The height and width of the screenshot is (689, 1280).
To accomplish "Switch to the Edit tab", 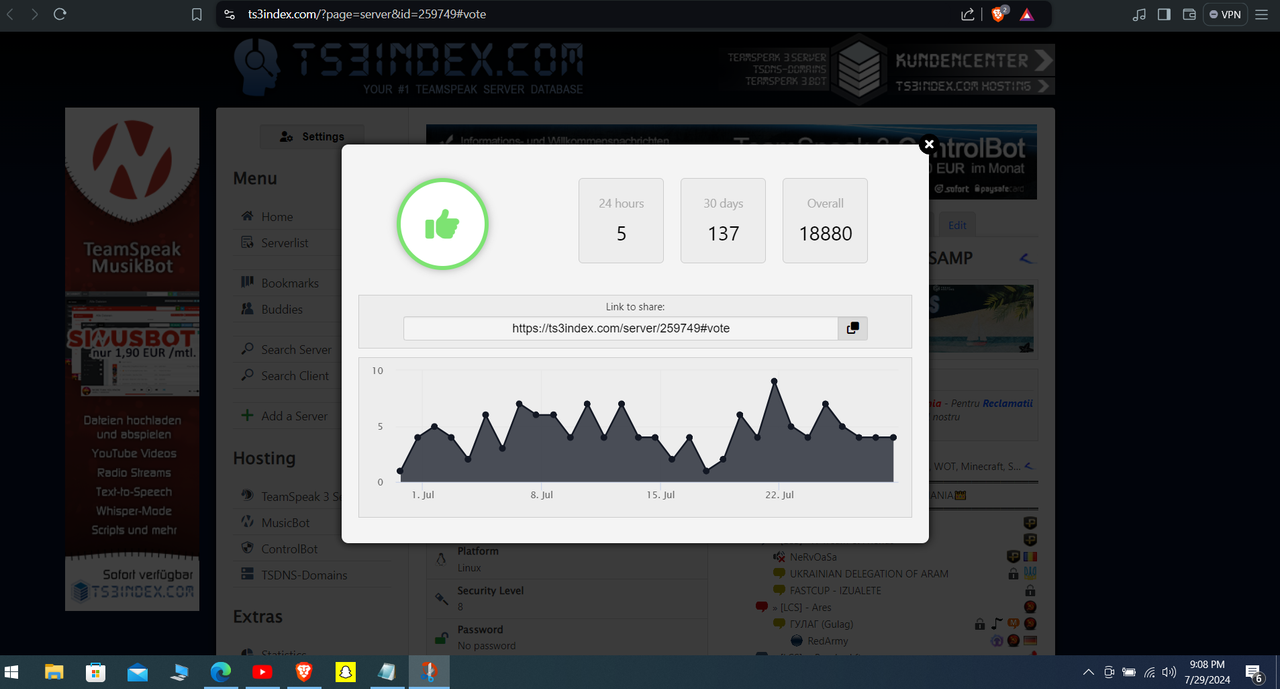I will [957, 225].
